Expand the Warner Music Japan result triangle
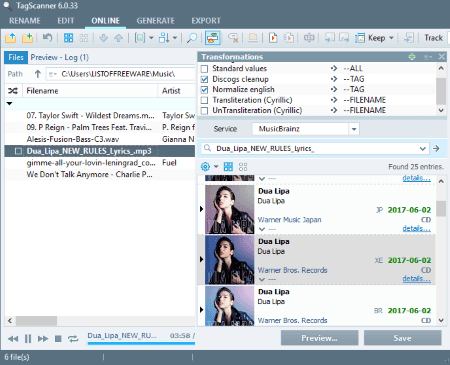 click(201, 209)
